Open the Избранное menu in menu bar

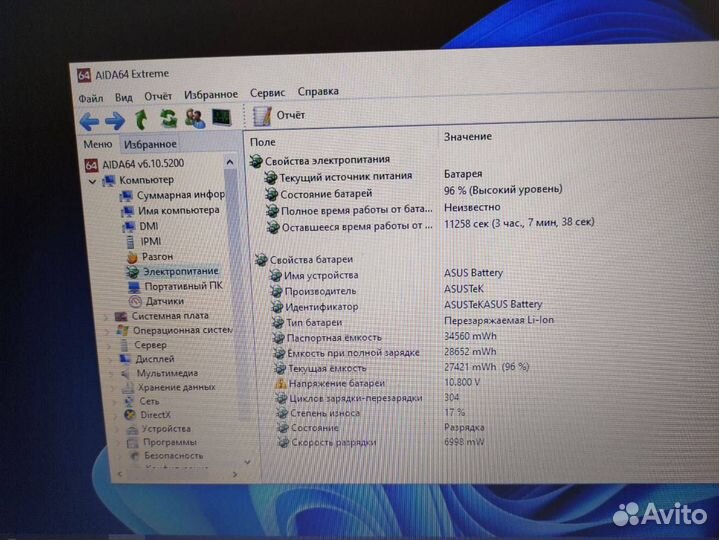(211, 95)
